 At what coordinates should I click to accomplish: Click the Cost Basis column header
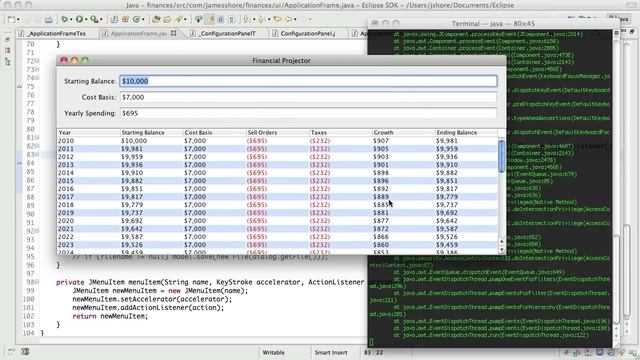click(214, 133)
